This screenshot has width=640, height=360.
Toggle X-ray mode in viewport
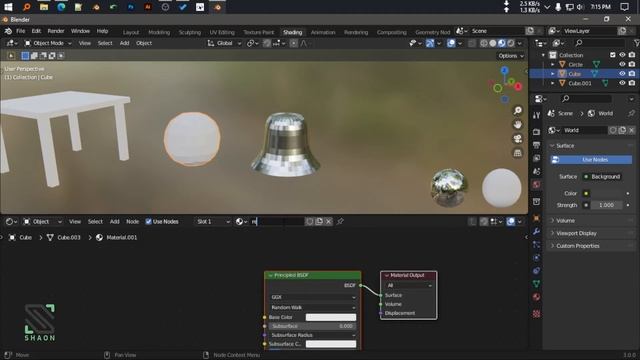pos(472,43)
